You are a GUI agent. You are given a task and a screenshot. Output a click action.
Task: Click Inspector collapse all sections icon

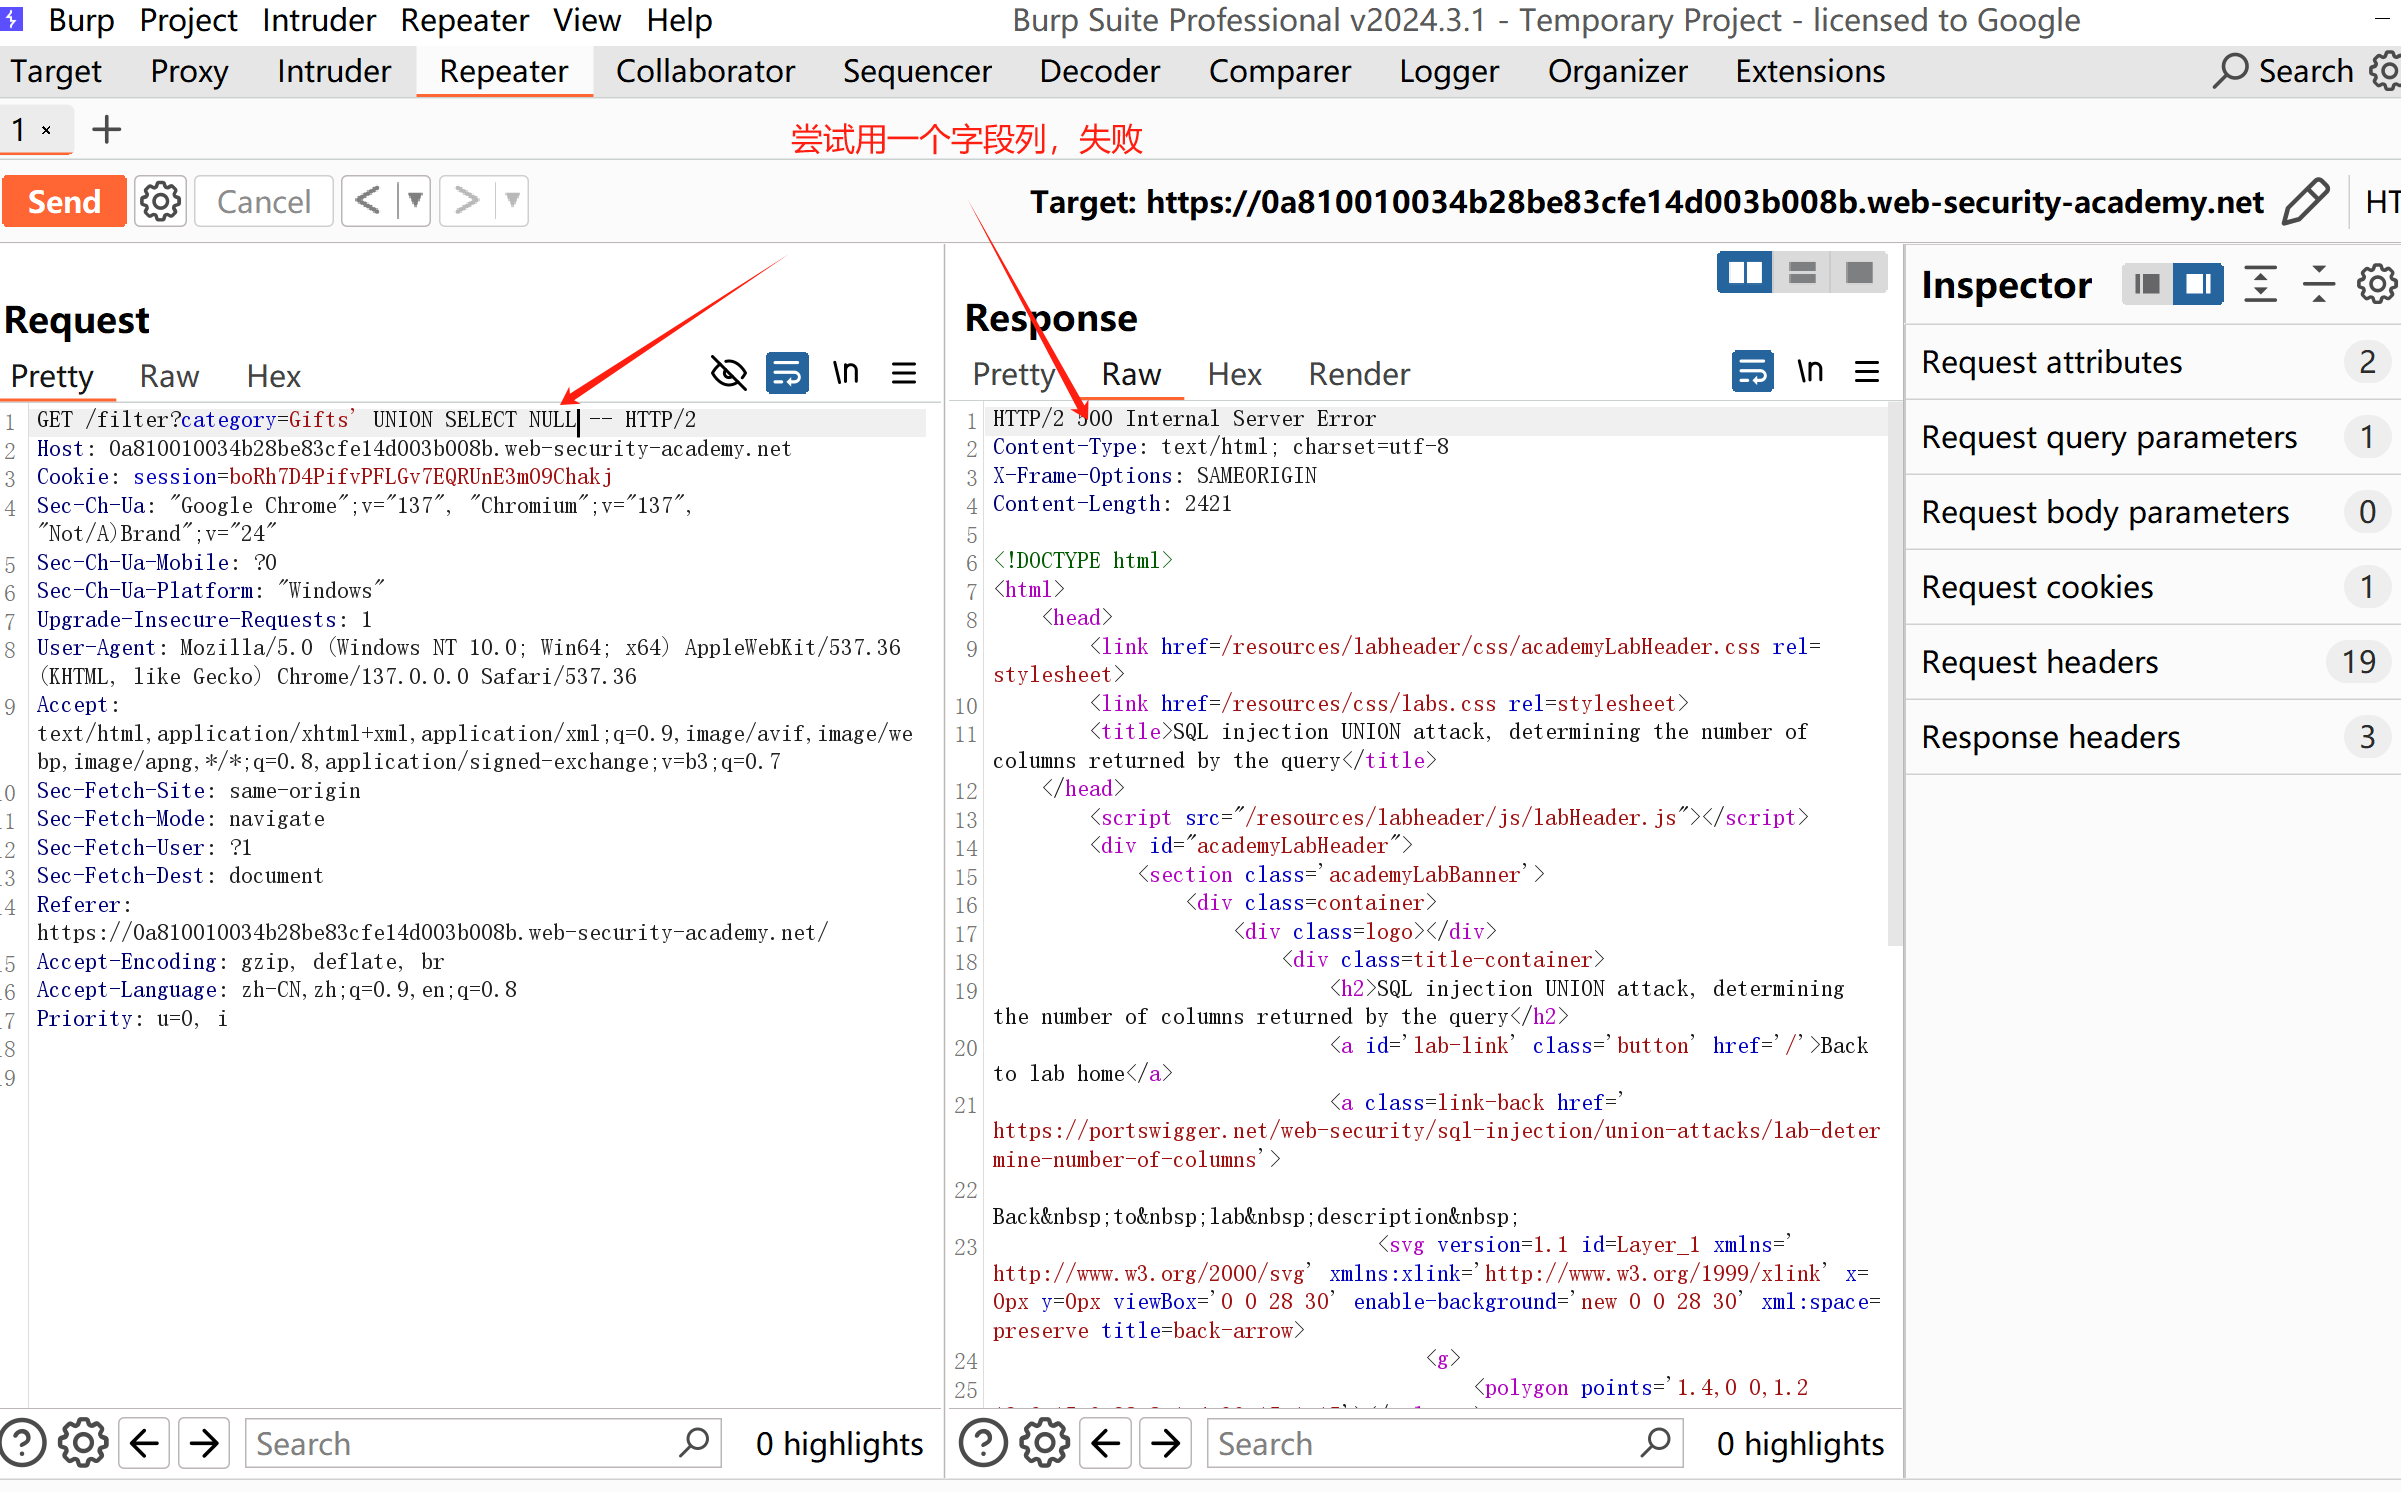[x=2319, y=285]
